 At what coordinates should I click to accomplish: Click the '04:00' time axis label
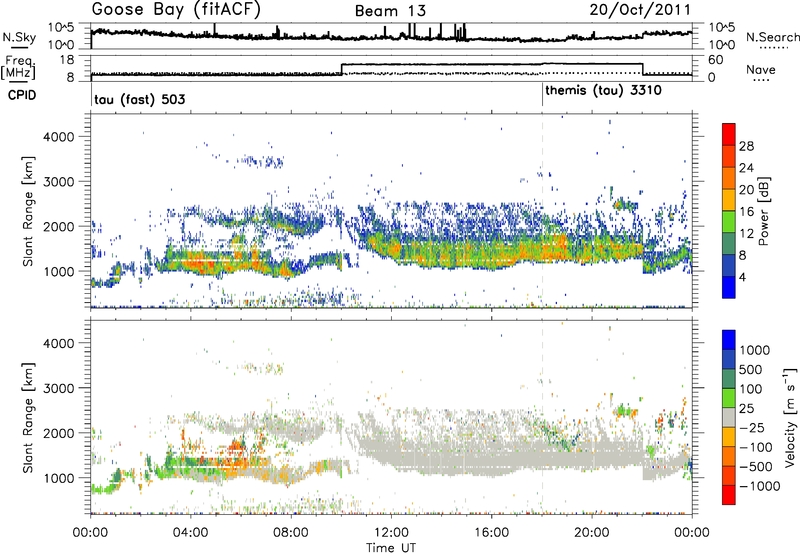191,533
